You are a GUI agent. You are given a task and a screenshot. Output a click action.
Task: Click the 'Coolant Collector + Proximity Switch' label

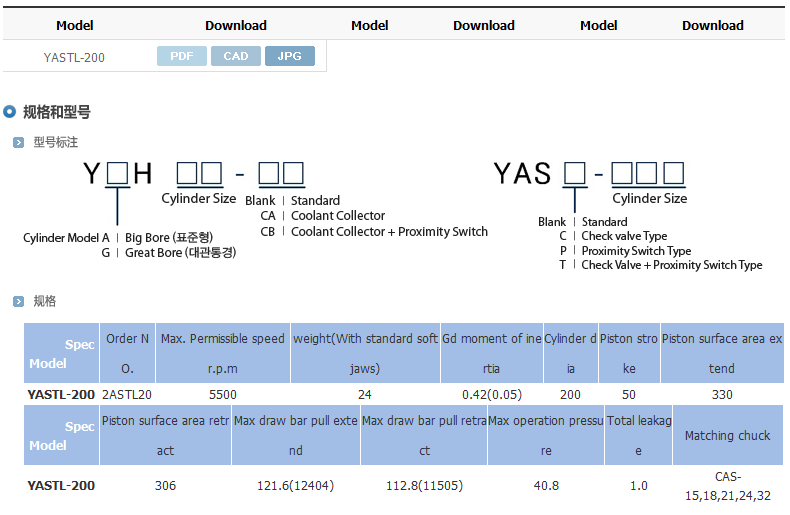click(389, 232)
